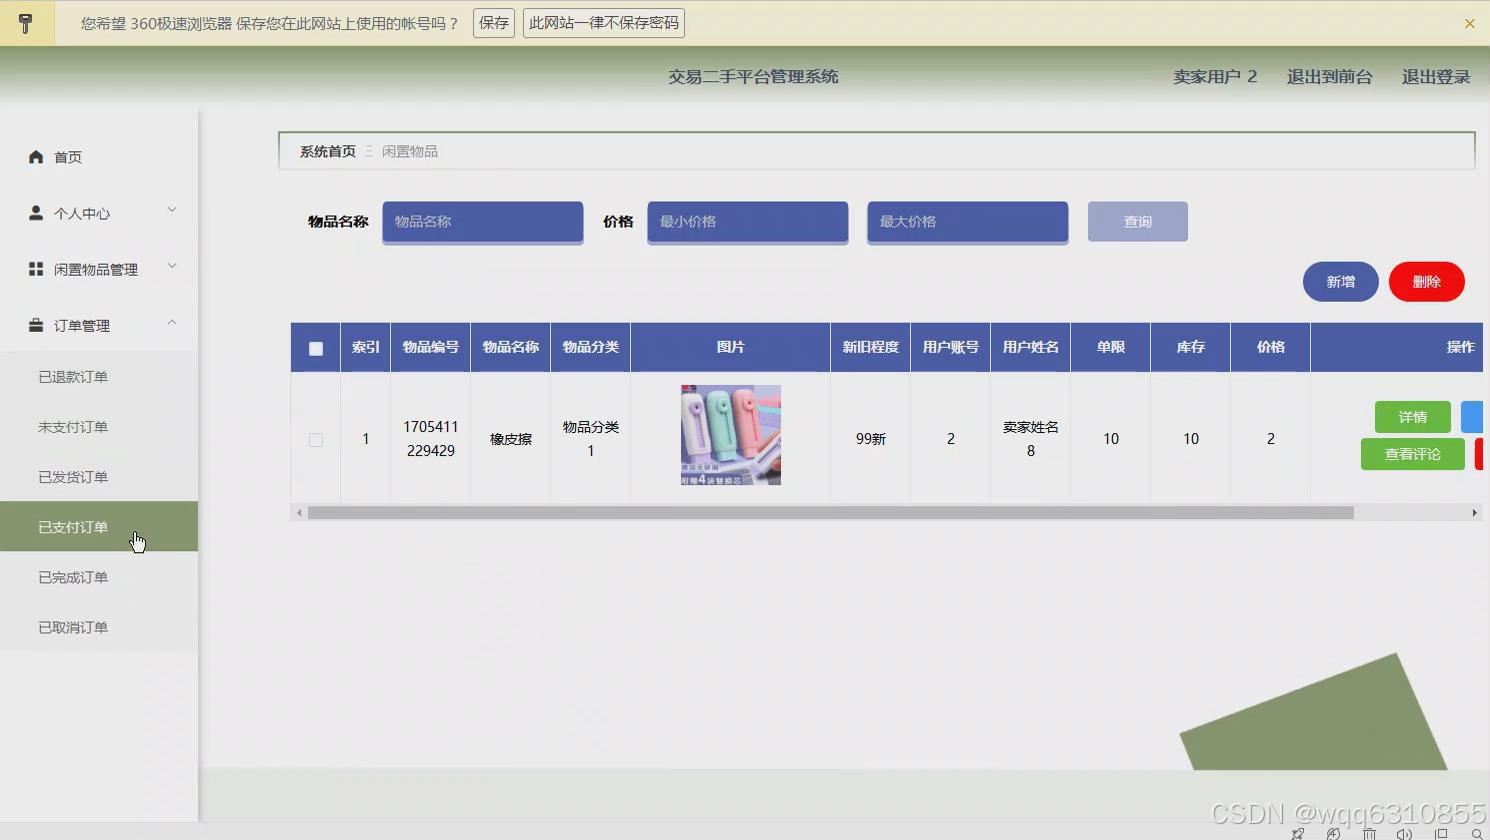Click the person icon beside 个人中心

36,213
